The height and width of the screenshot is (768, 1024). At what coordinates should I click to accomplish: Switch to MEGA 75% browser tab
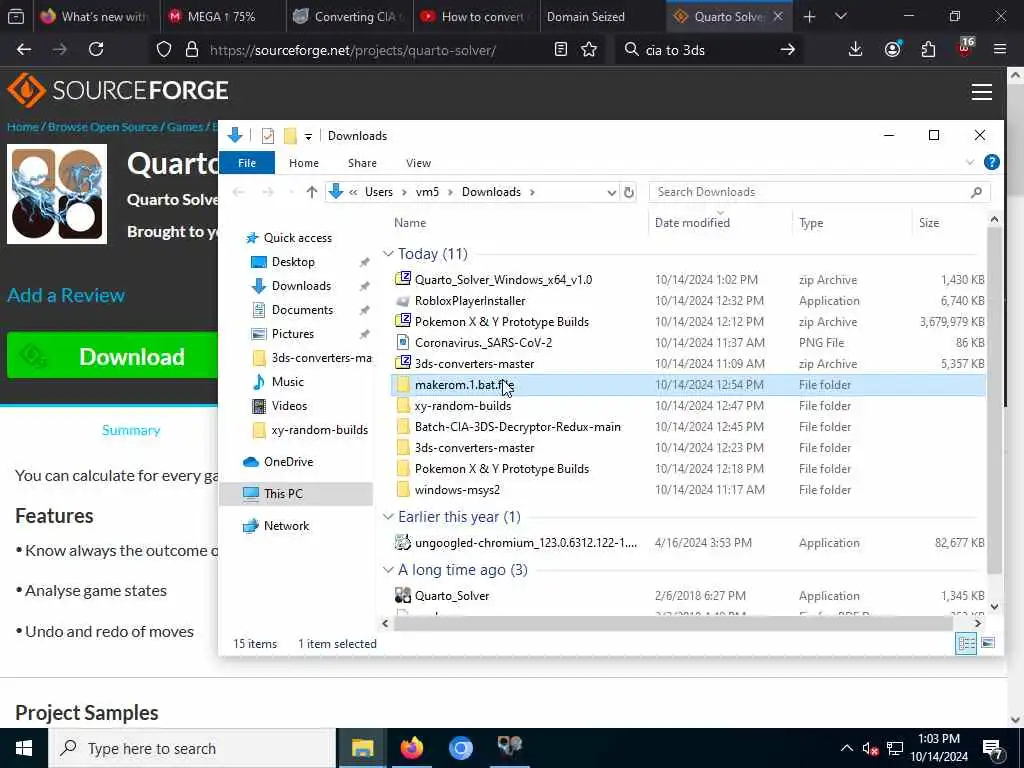coord(223,17)
